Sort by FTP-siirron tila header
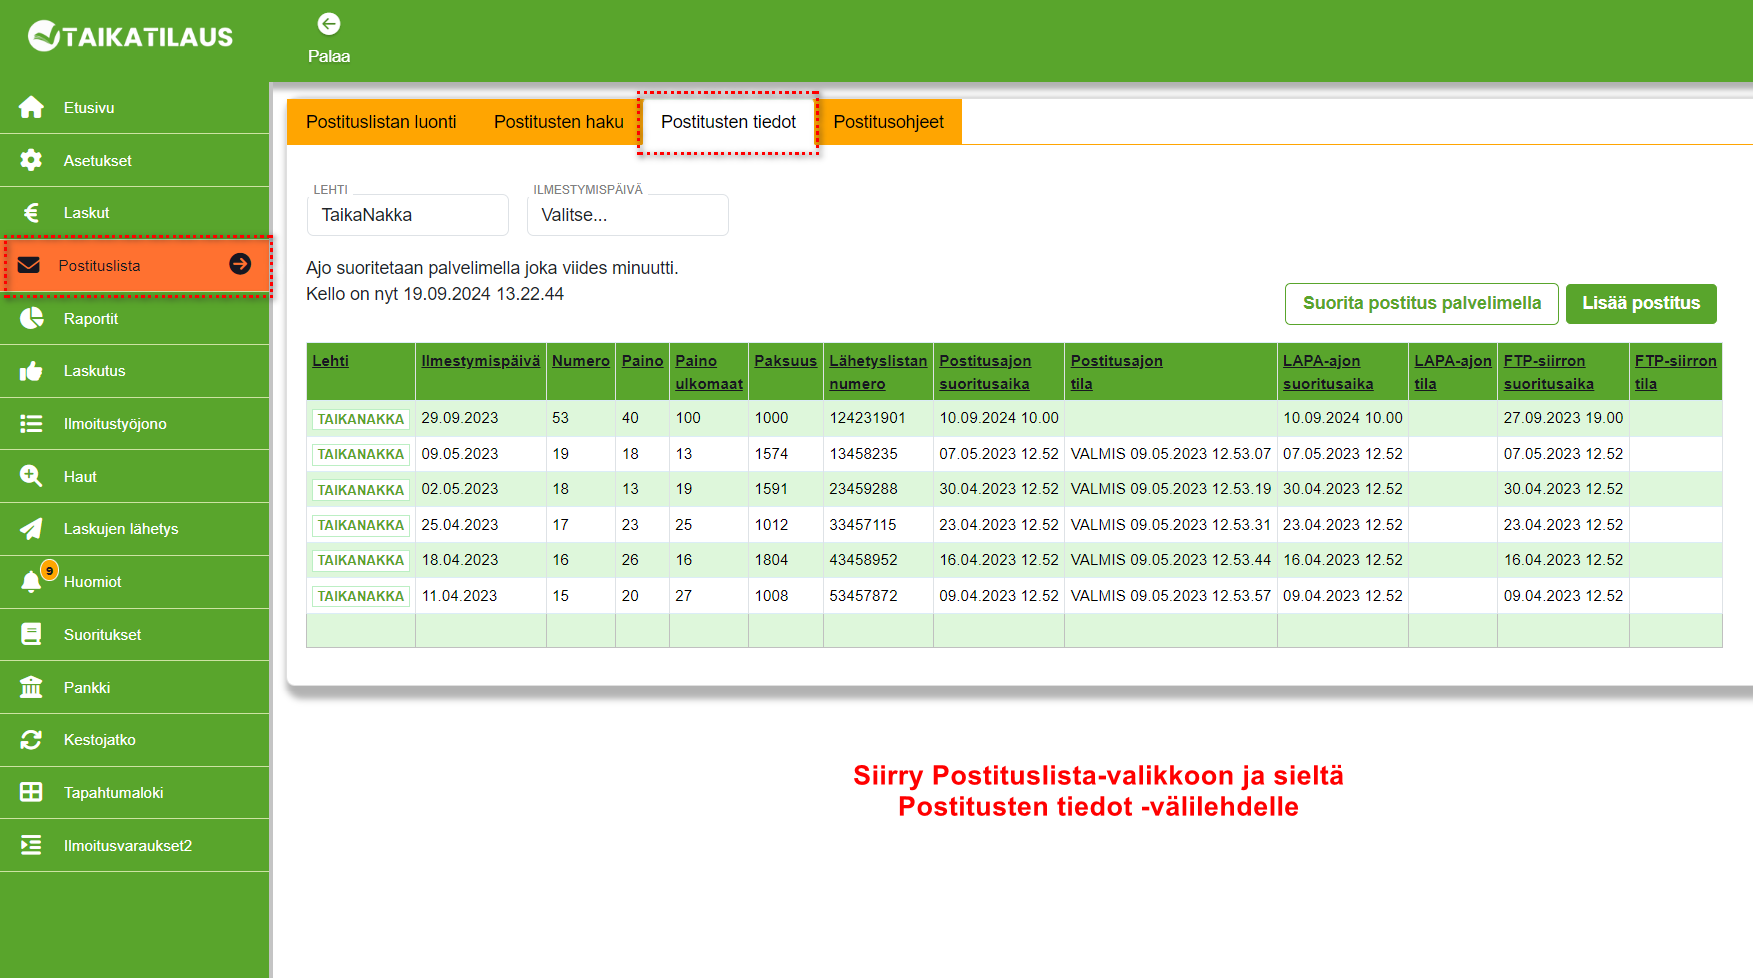The width and height of the screenshot is (1753, 978). point(1676,372)
